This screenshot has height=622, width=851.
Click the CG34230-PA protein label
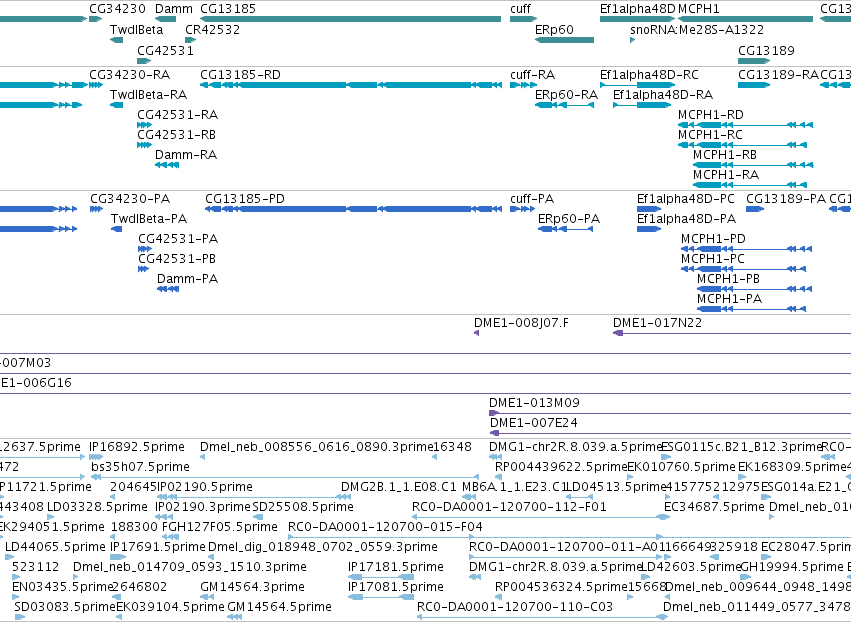coord(130,199)
